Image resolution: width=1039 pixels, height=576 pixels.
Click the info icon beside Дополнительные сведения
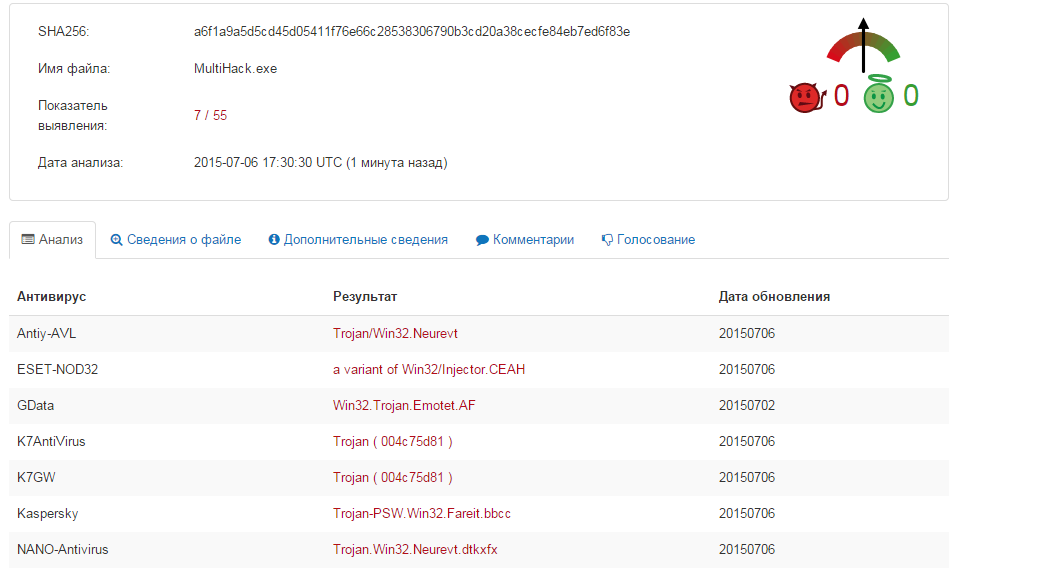pos(274,240)
